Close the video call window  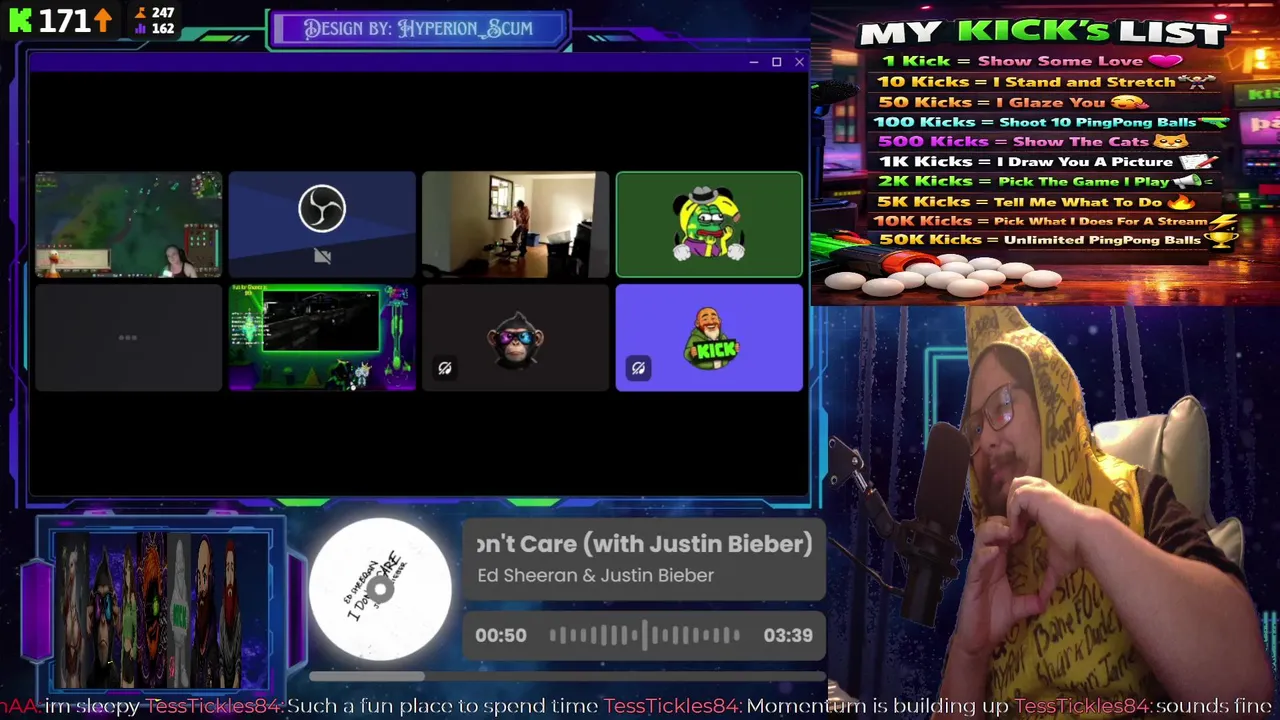click(x=799, y=62)
